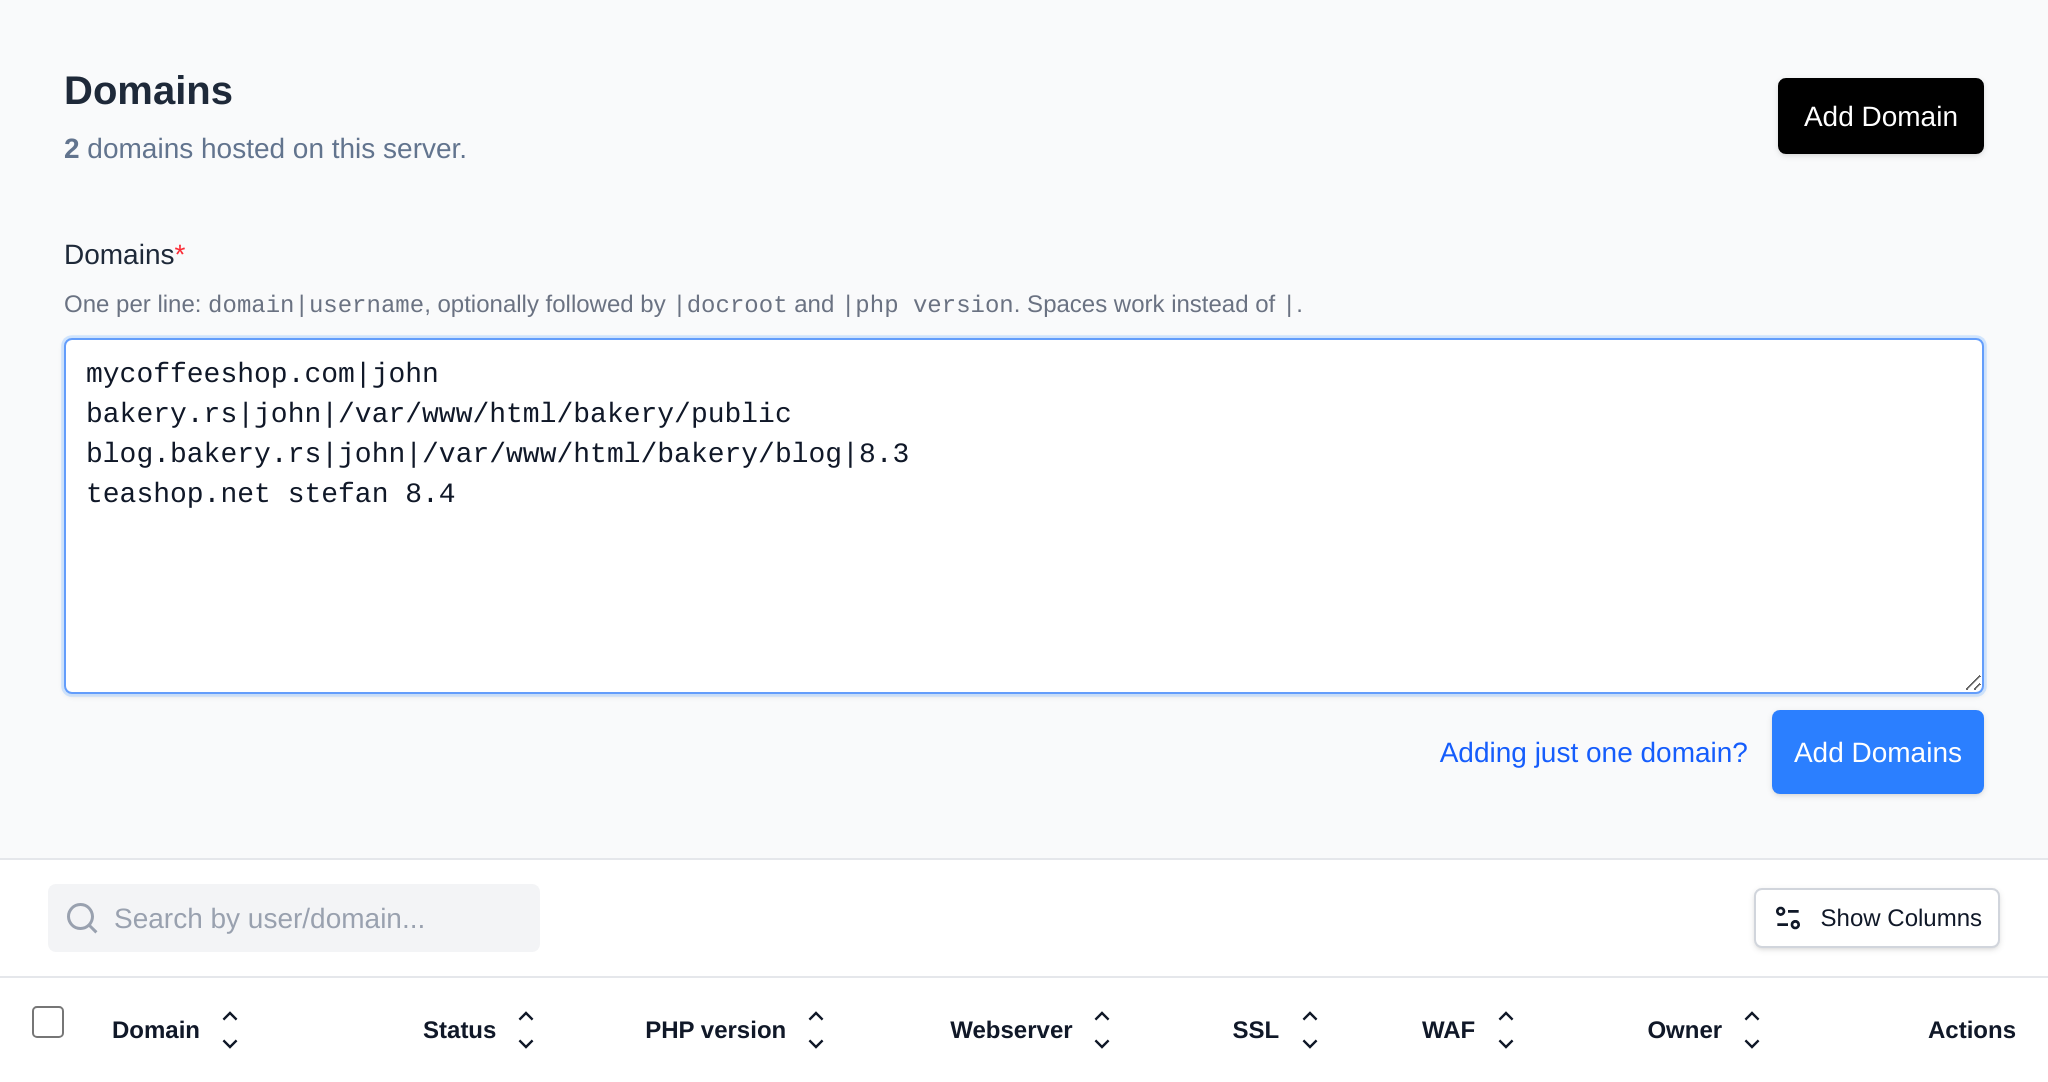Open the 'Adding just one domain?' link

1593,752
